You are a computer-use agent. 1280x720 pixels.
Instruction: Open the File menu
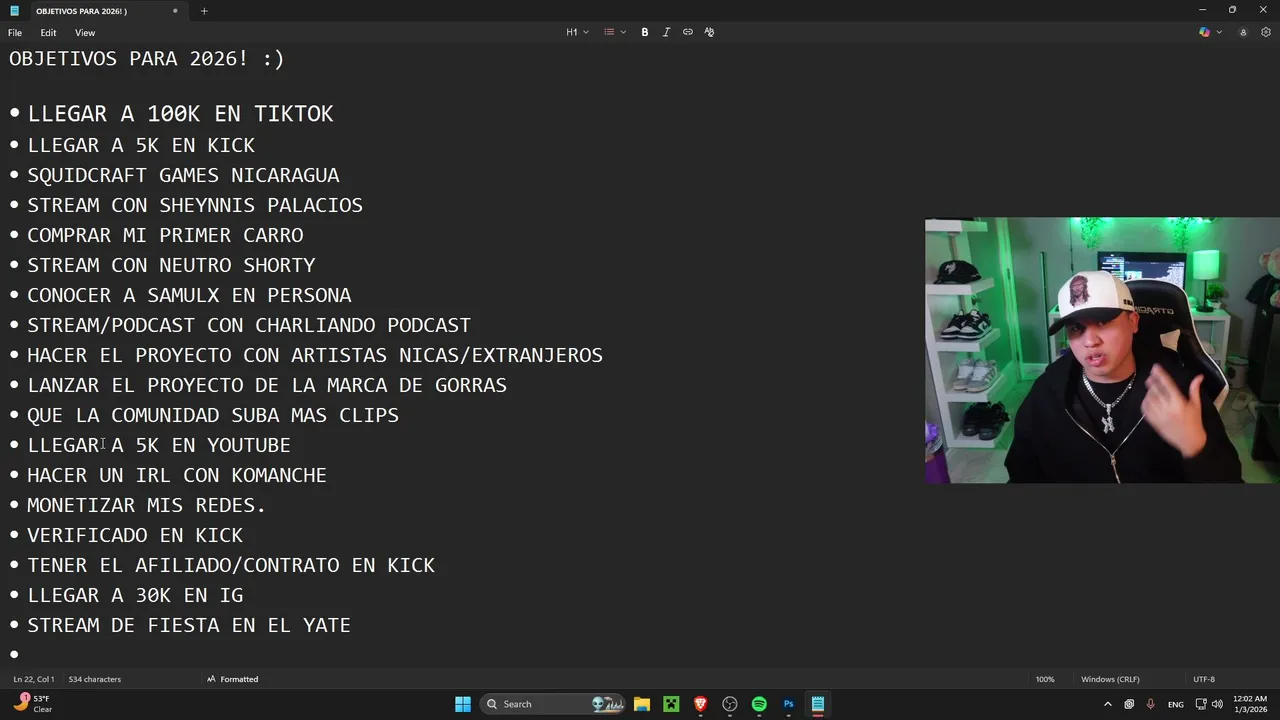(15, 32)
